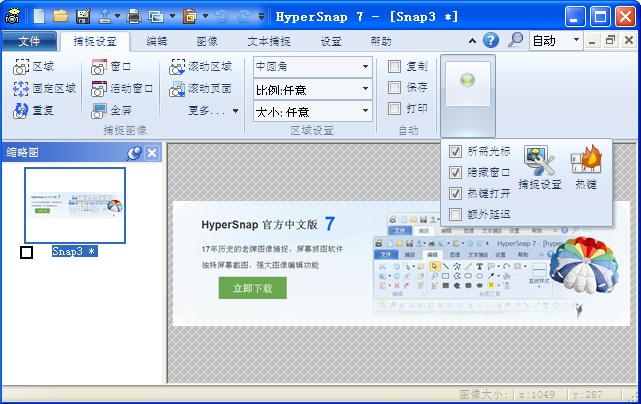Collapse the ribbon with the up arrow
This screenshot has height=404, width=641.
[x=472, y=40]
